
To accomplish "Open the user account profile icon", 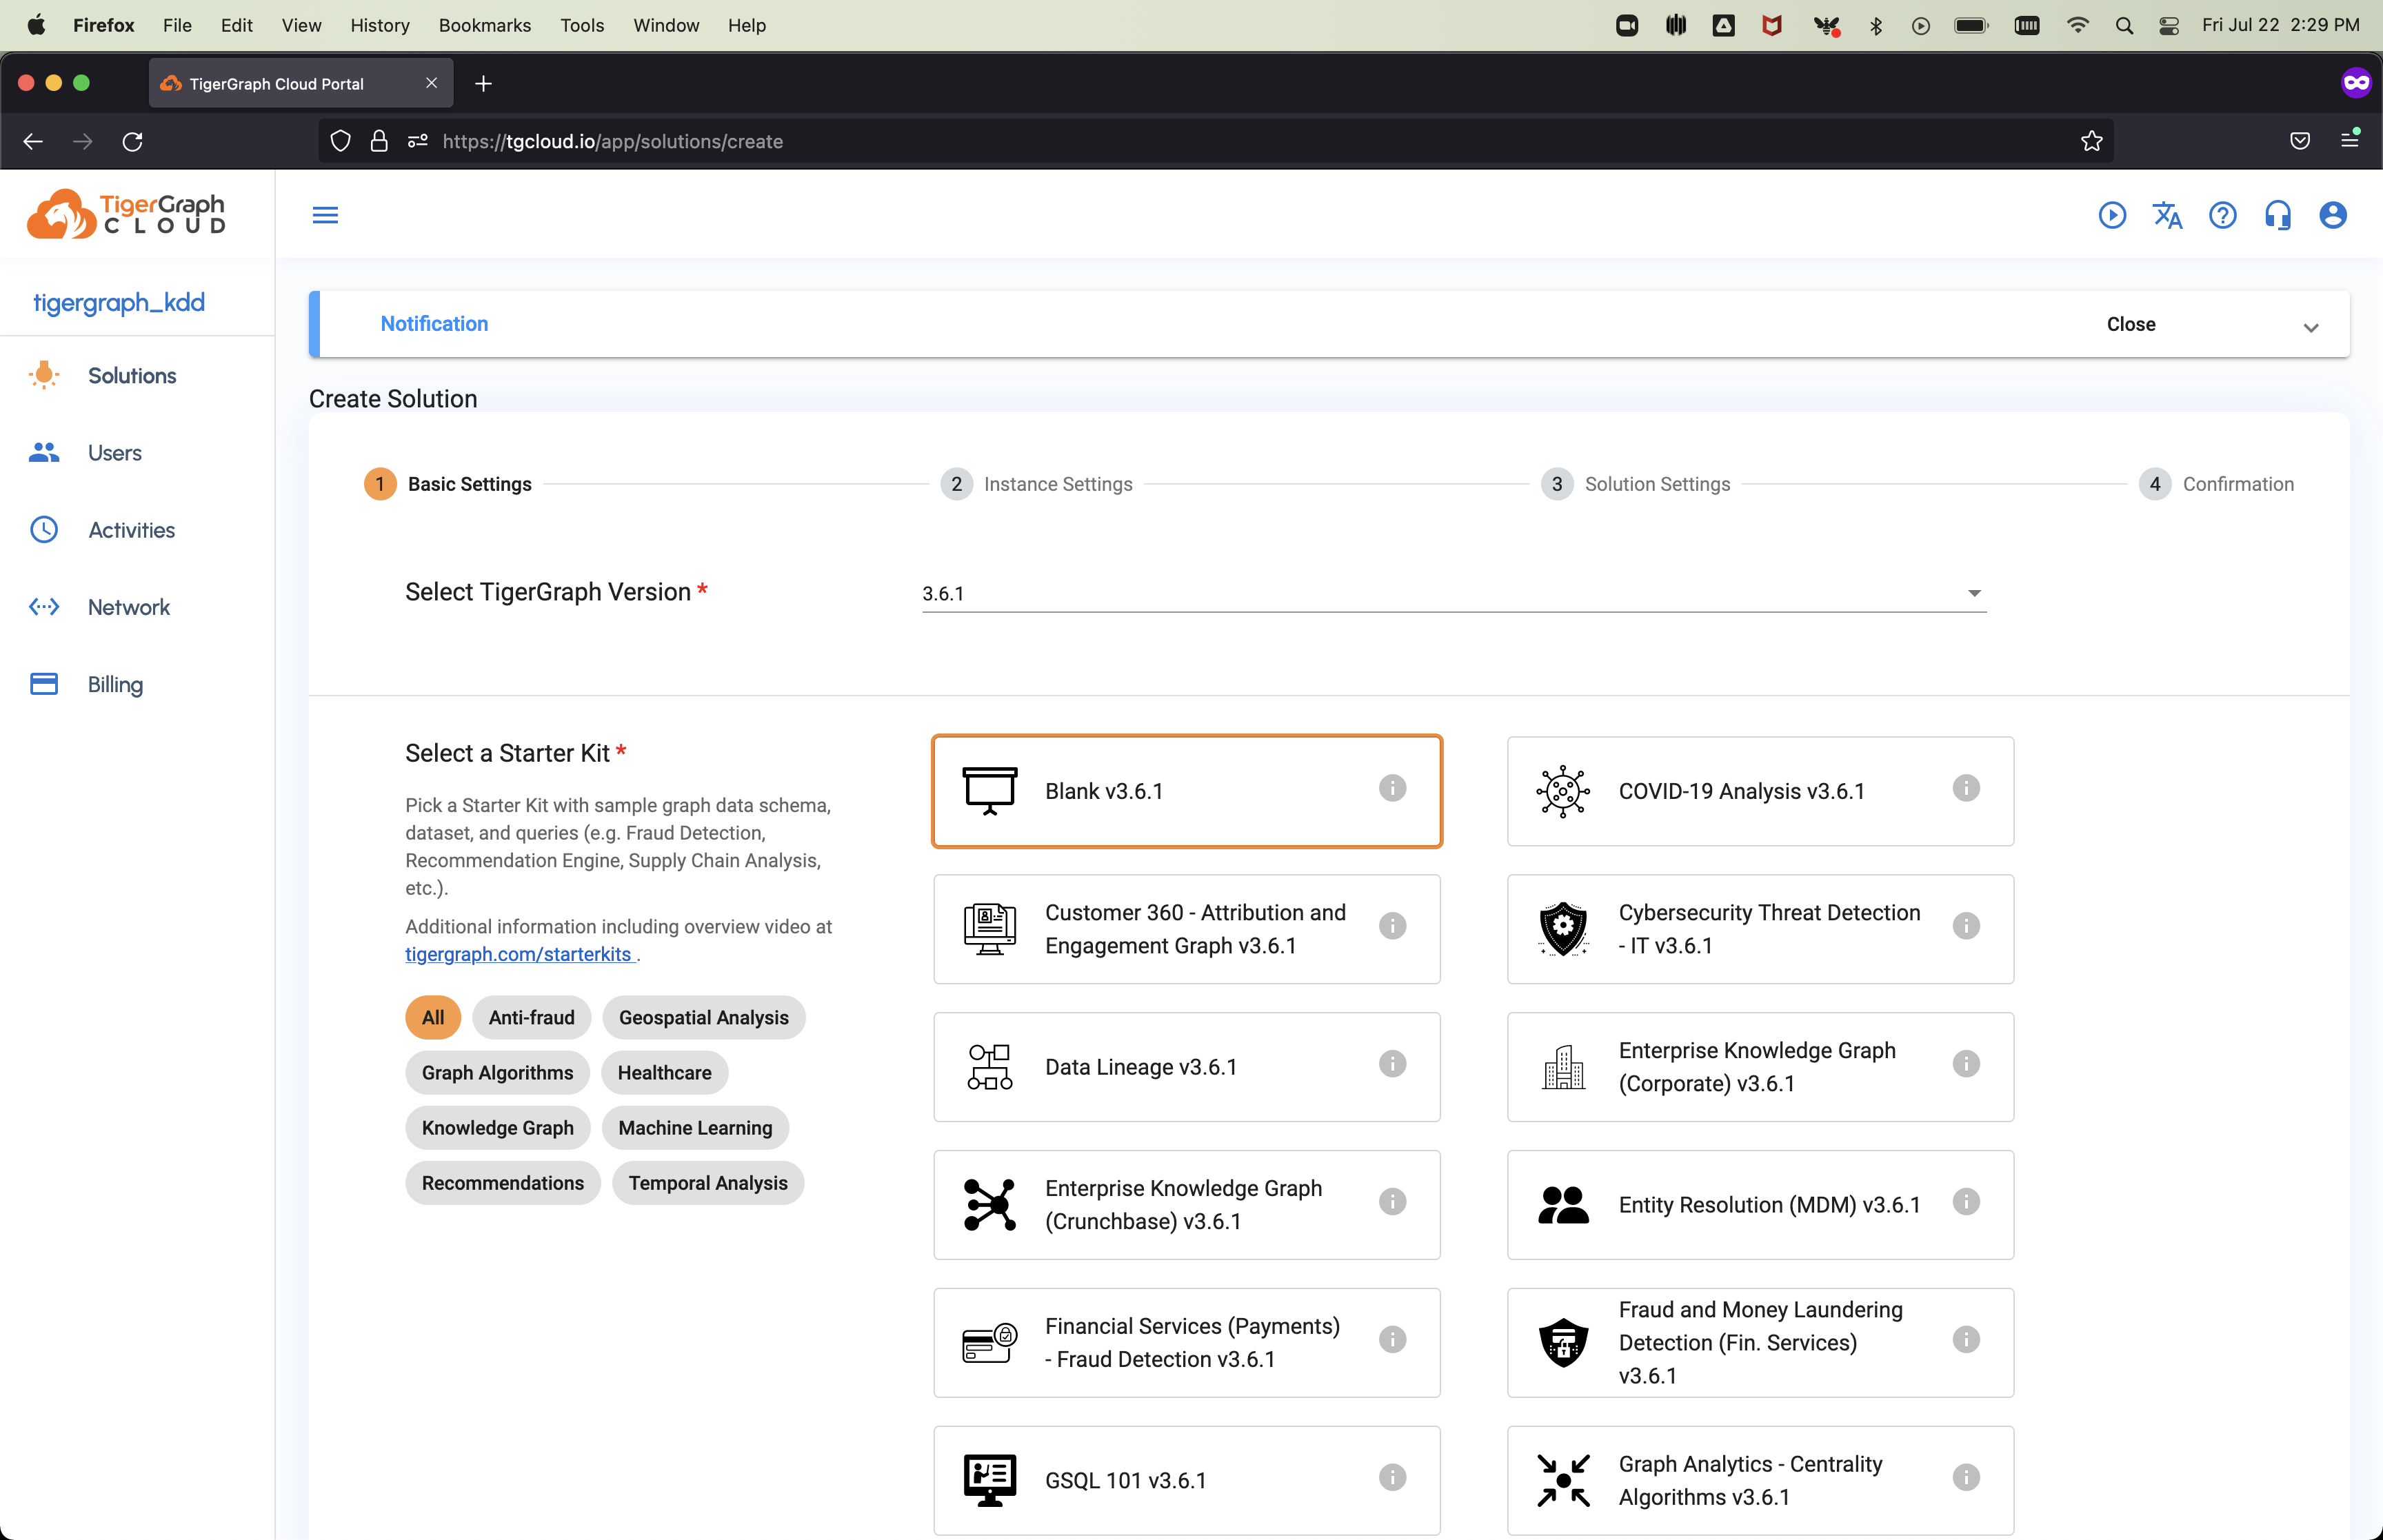I will pyautogui.click(x=2332, y=215).
